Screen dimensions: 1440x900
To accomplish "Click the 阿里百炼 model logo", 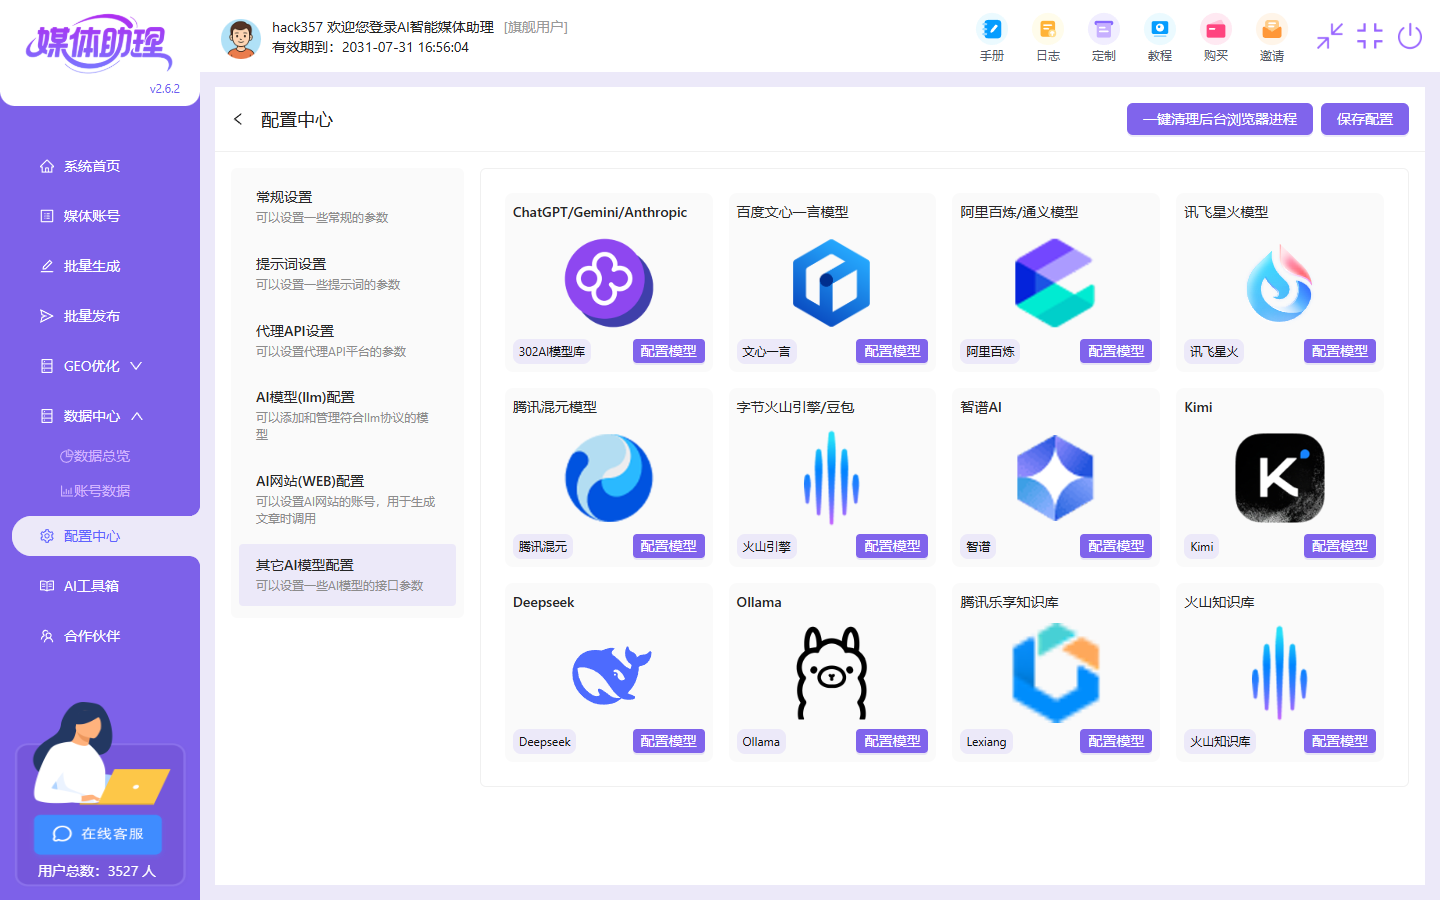I will pos(1055,283).
